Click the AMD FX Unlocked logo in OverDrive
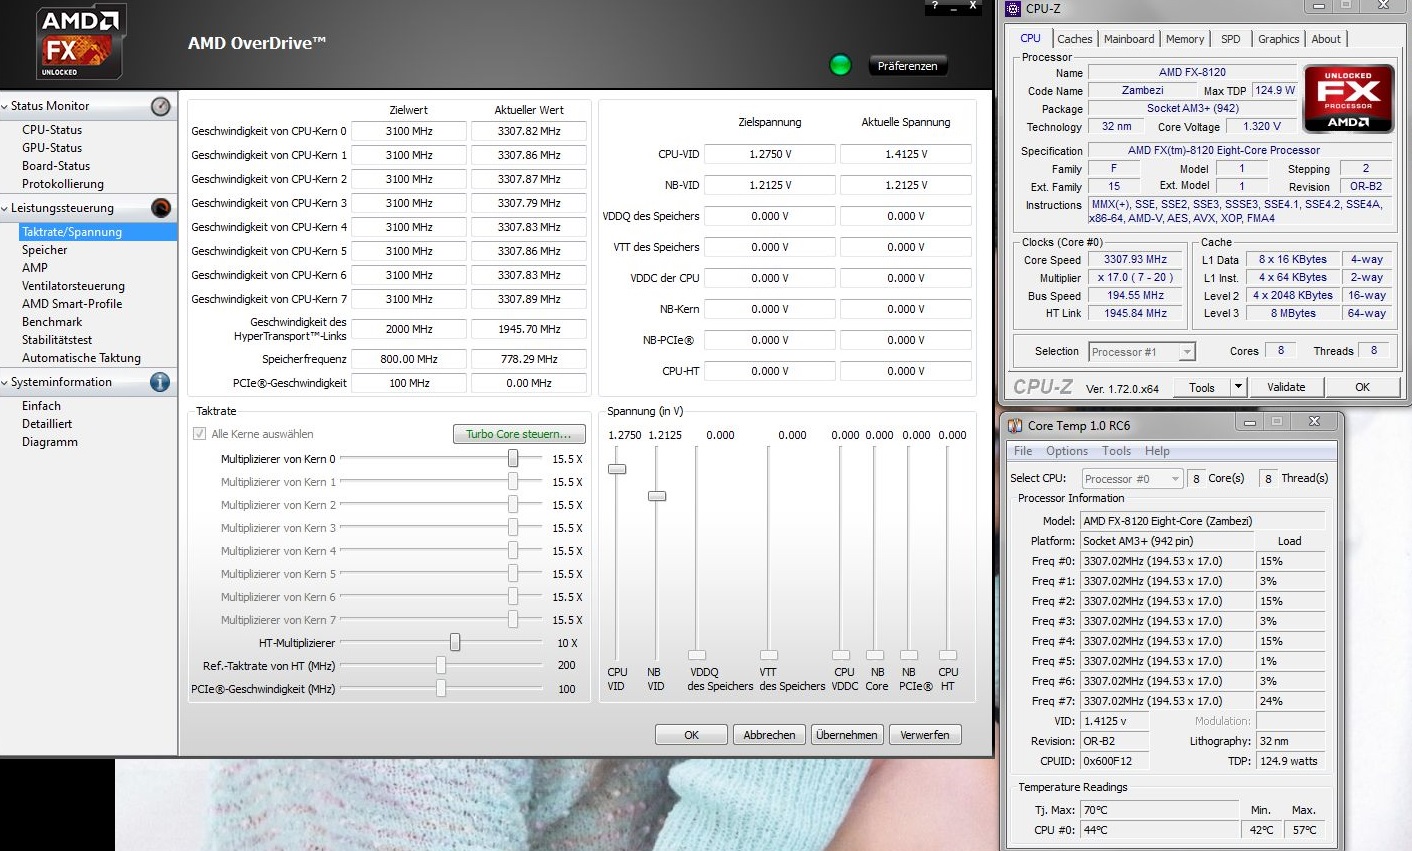The height and width of the screenshot is (851, 1412). [80, 42]
